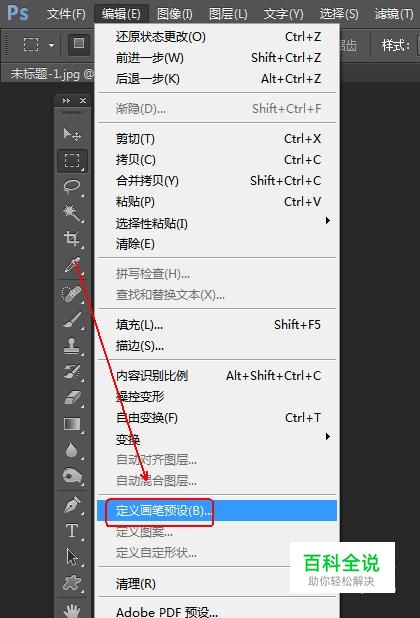
Task: Close the toolbox panel with X
Action: [x=83, y=101]
